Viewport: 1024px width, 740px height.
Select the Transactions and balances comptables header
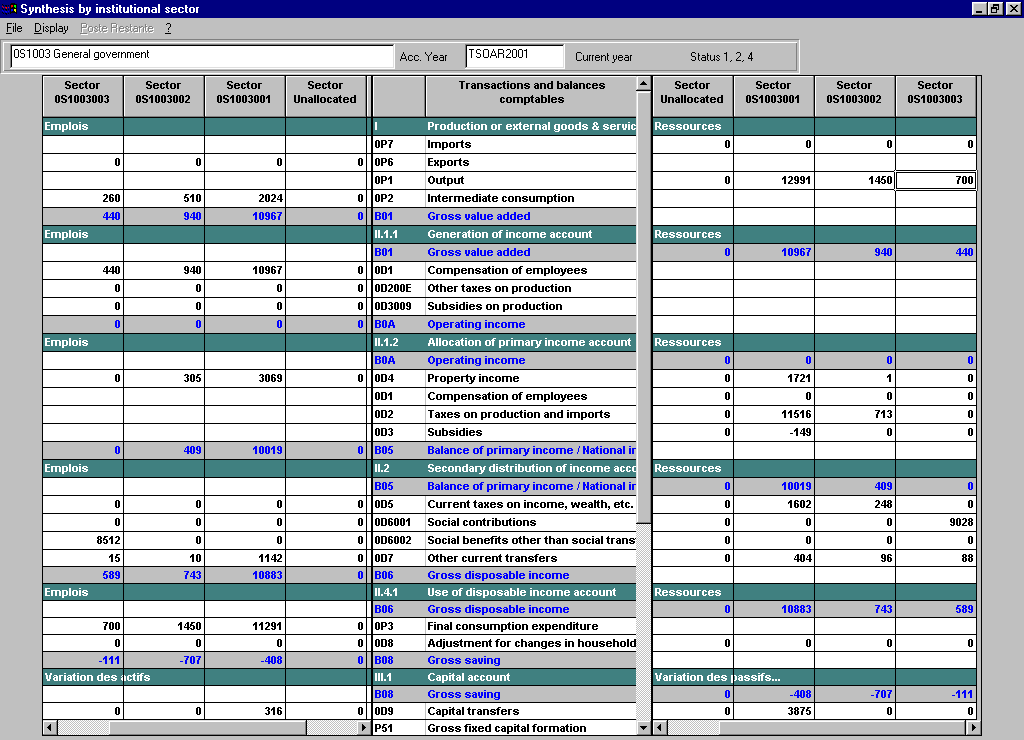[531, 93]
